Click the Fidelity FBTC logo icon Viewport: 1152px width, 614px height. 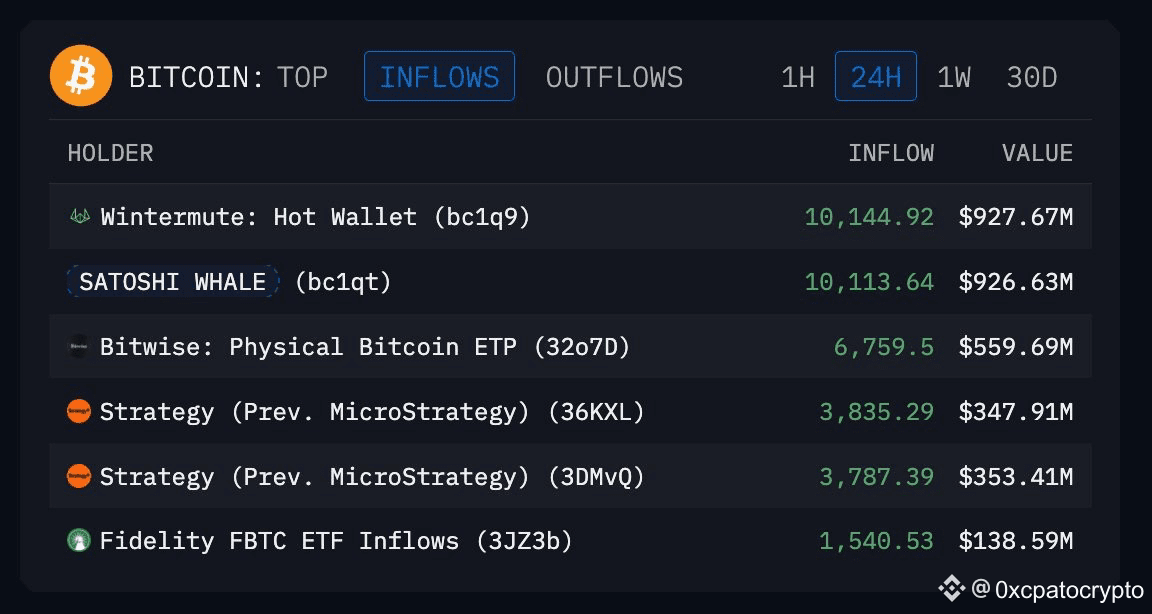79,541
